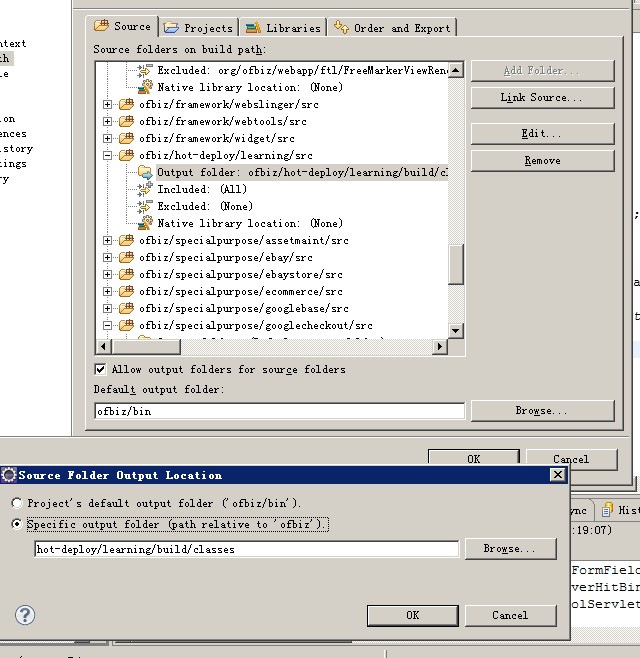640x658 pixels.
Task: Click the FreeMarkerViewRenderer Excluded filter icon
Action: [145, 70]
